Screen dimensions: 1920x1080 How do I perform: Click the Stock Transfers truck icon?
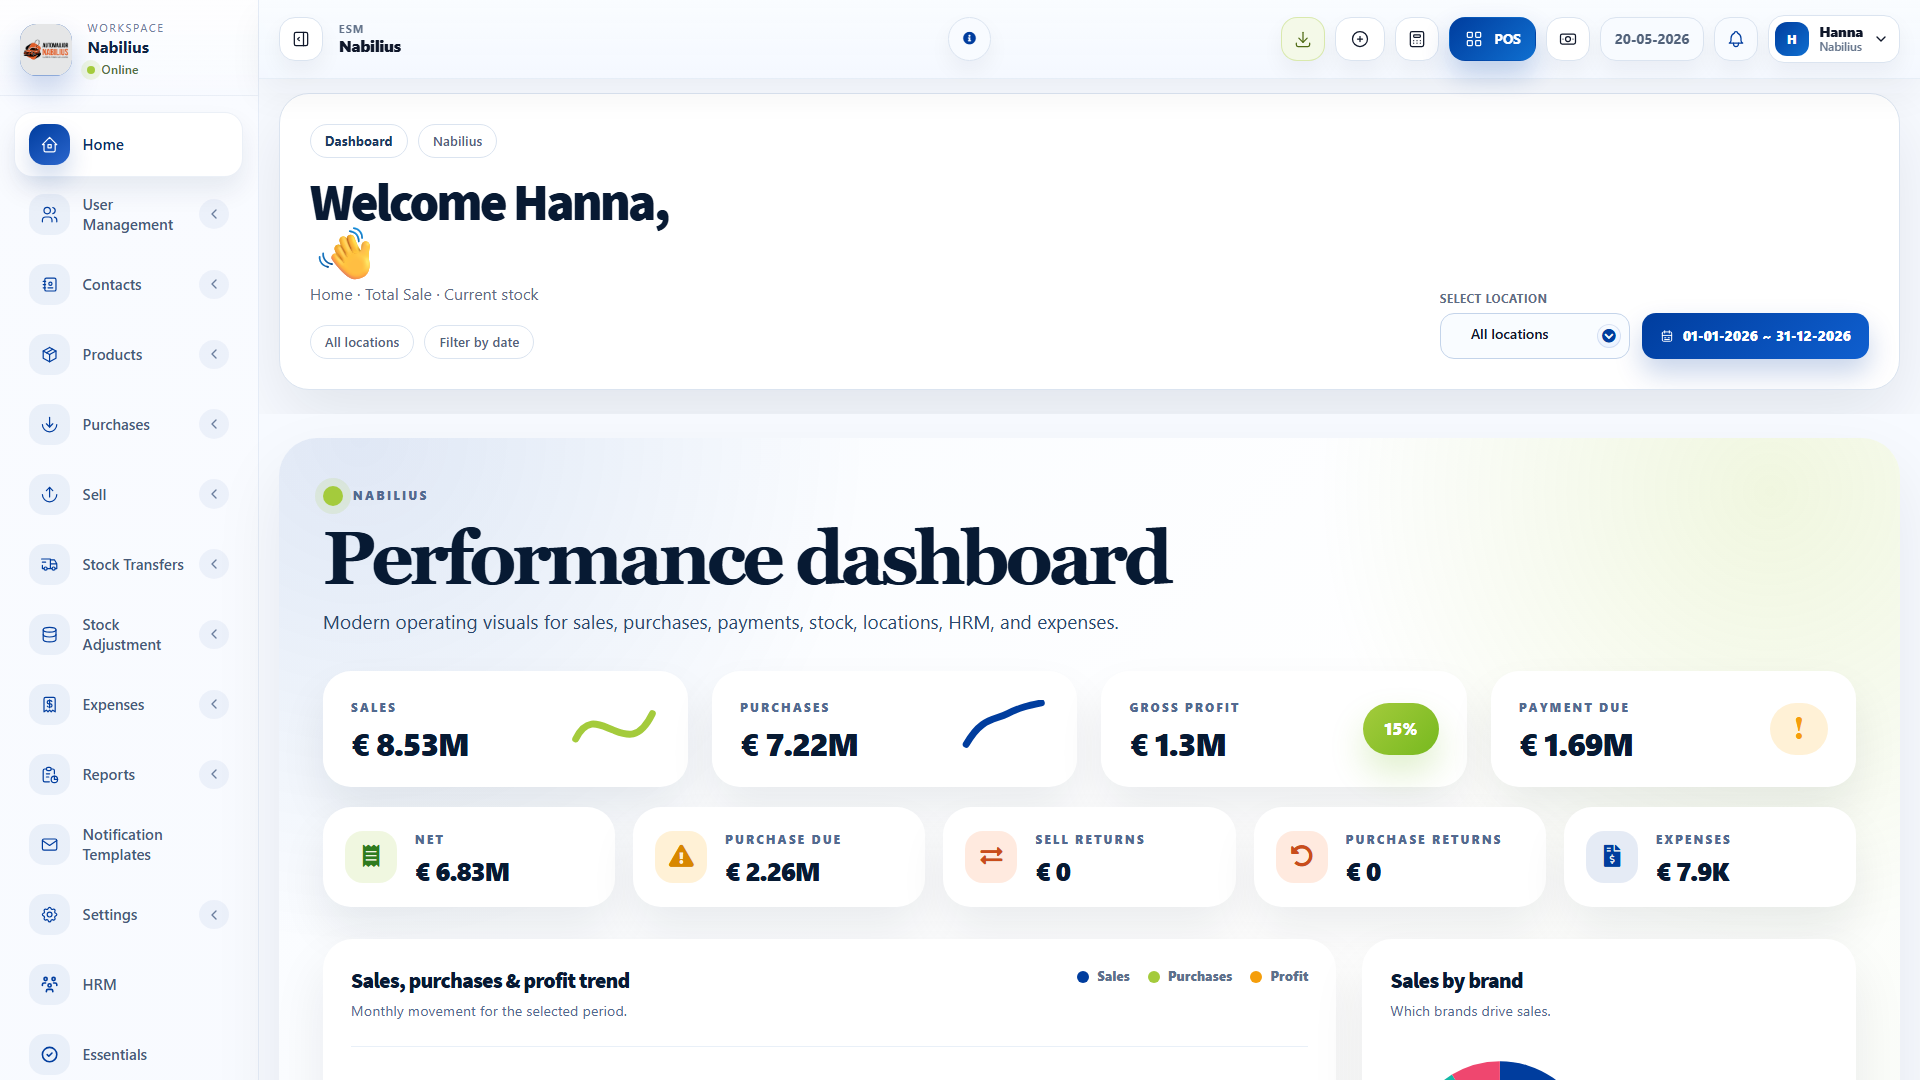[x=50, y=565]
